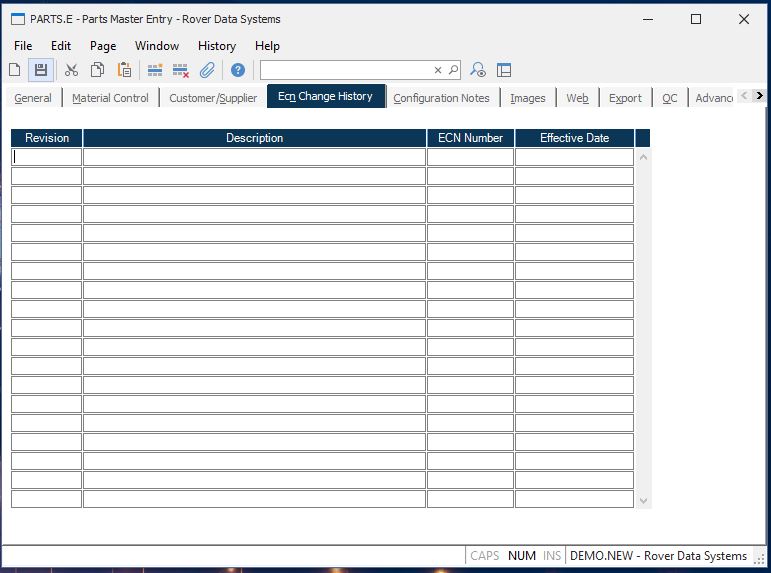Open the Window menu
The image size is (771, 573).
tap(157, 46)
